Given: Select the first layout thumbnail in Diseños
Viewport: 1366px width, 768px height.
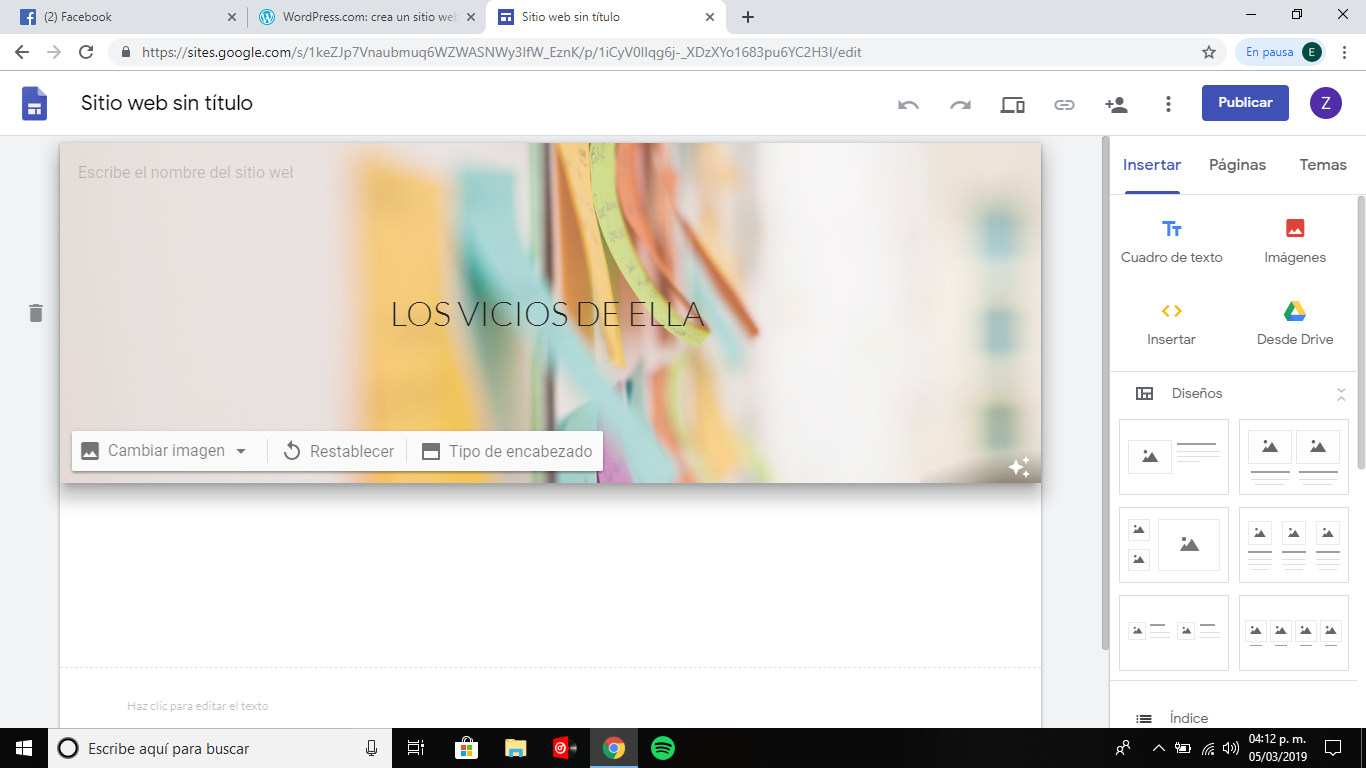Looking at the screenshot, I should coord(1173,456).
